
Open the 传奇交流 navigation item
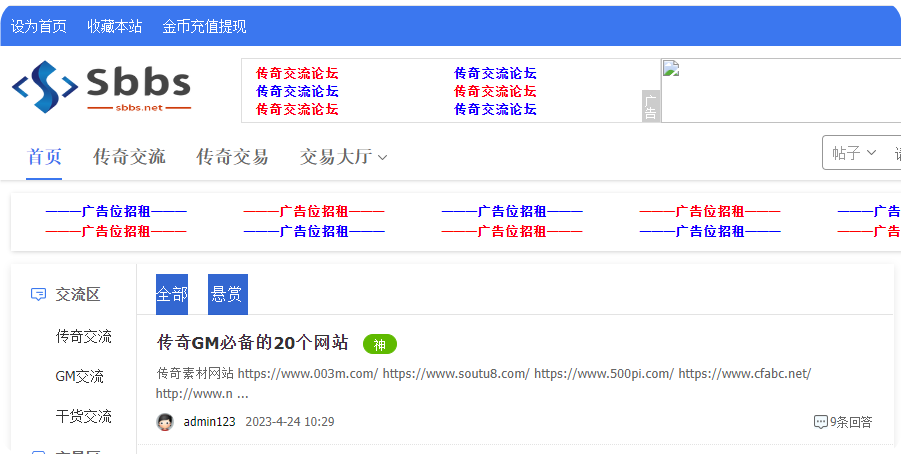129,157
